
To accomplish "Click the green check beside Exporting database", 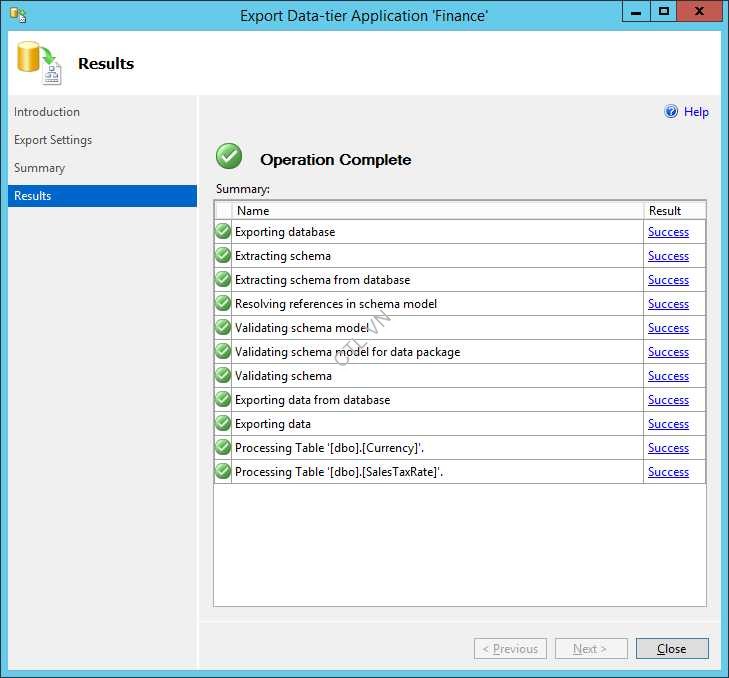I will [223, 232].
